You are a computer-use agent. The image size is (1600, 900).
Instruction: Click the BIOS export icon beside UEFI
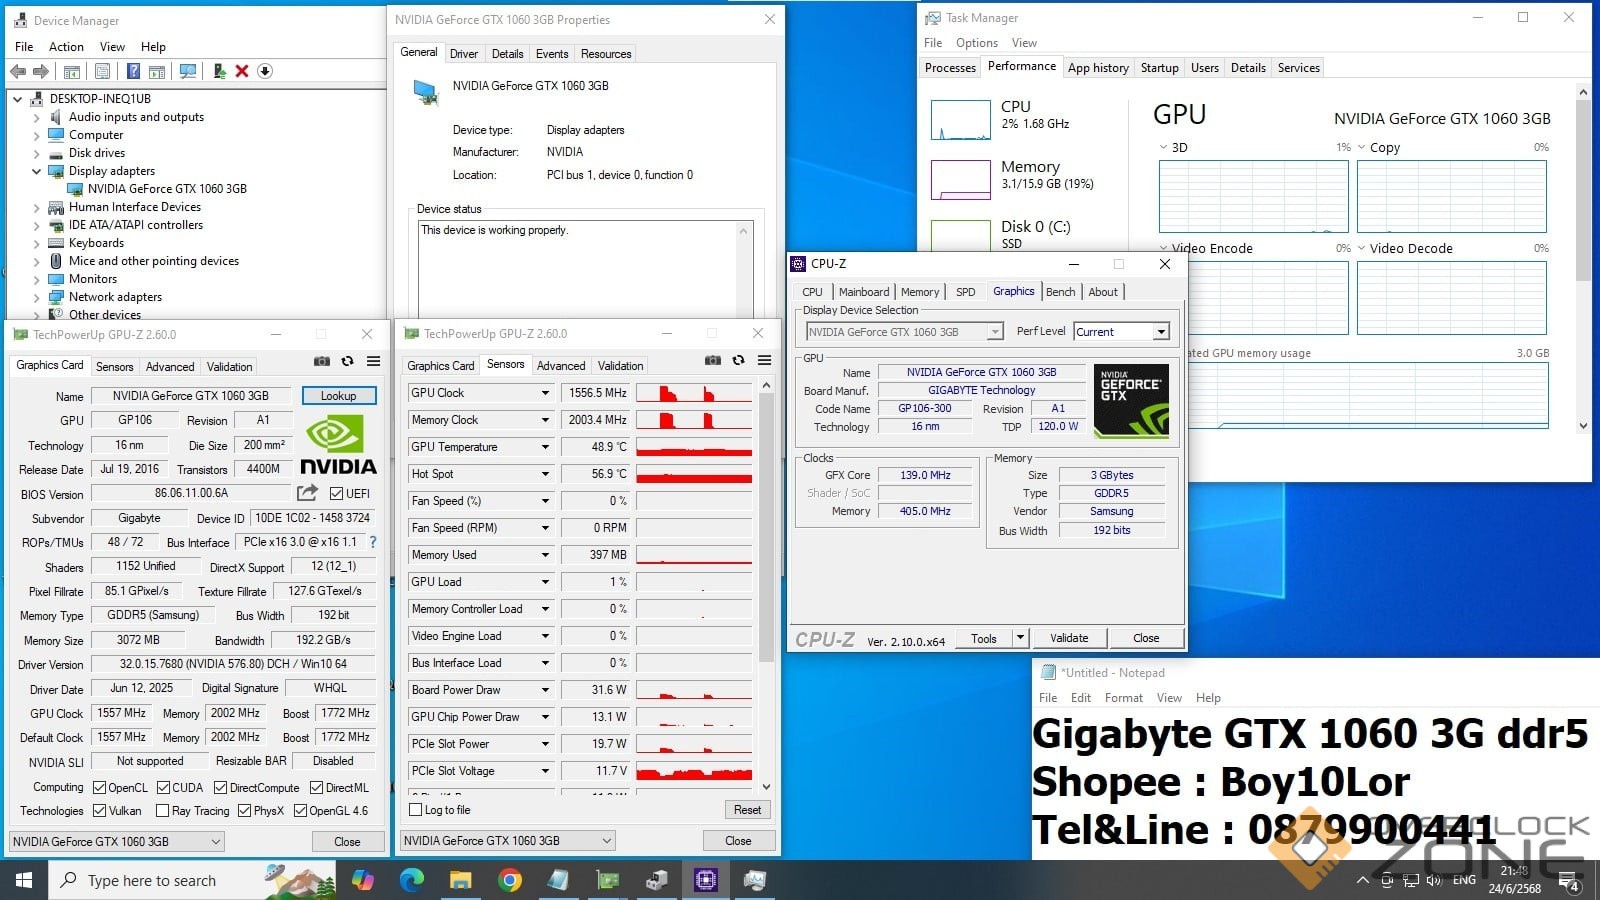tap(307, 493)
